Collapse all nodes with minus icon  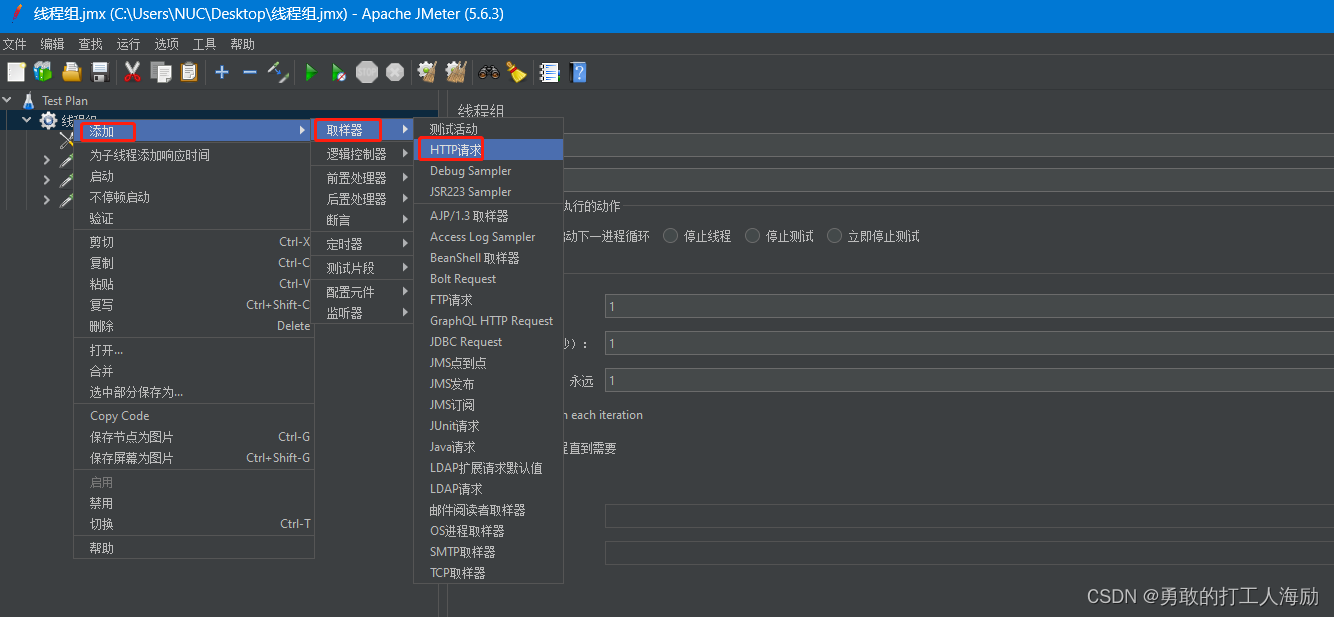tap(250, 72)
